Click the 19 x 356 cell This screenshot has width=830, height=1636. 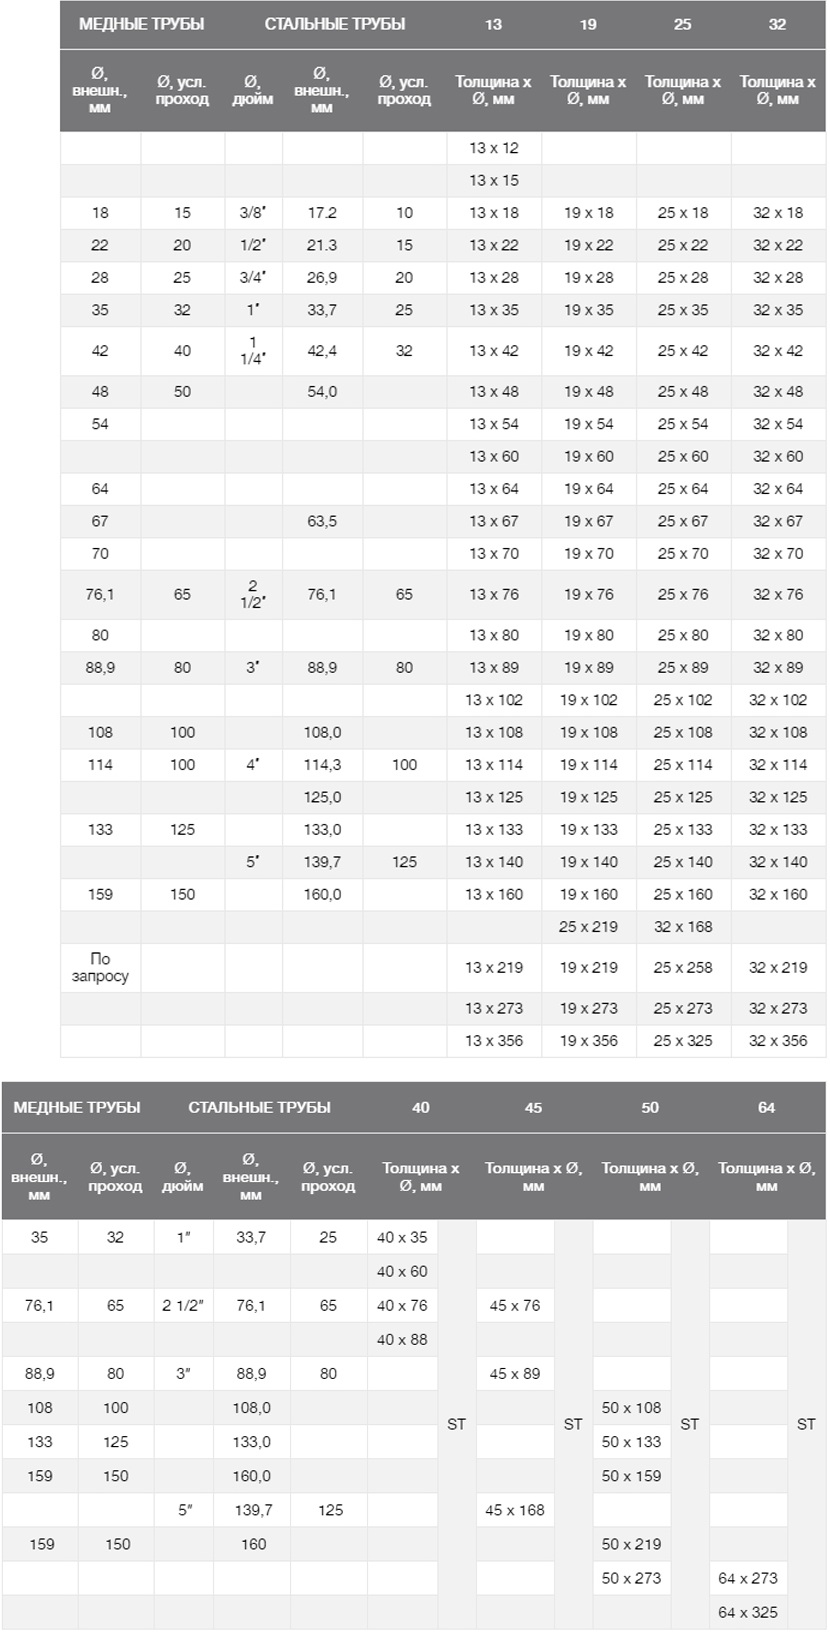coord(588,1041)
